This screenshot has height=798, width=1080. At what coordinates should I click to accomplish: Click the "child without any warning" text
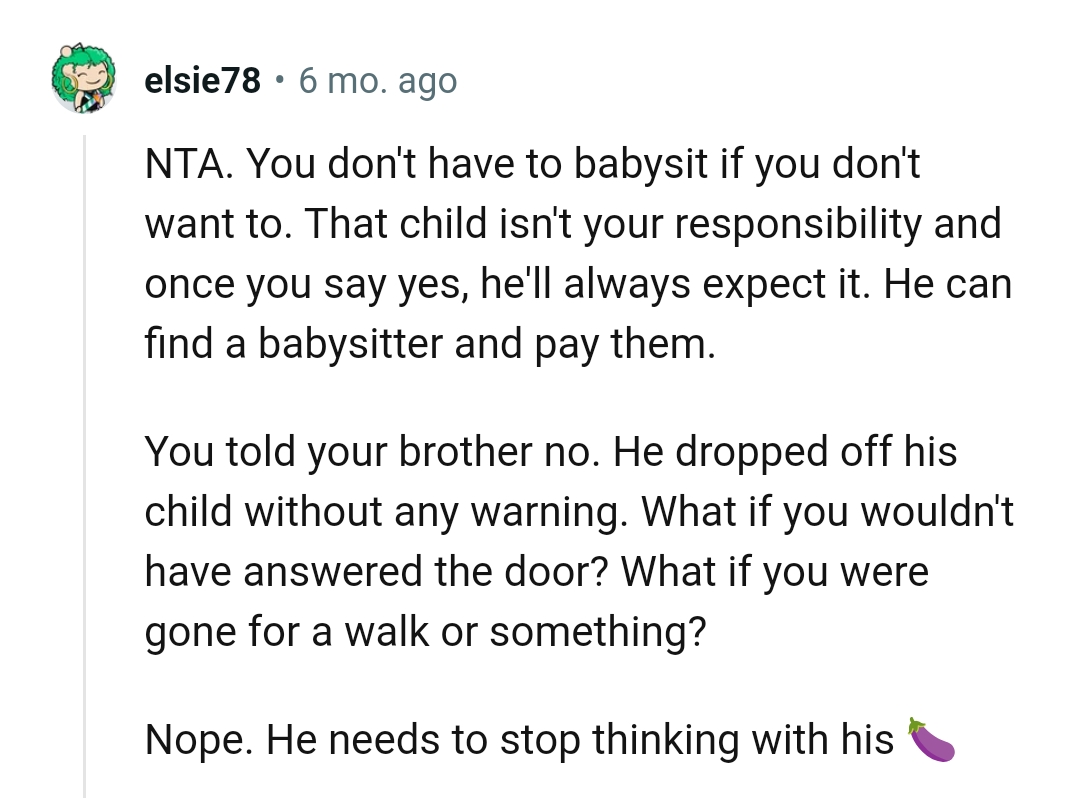click(x=387, y=512)
